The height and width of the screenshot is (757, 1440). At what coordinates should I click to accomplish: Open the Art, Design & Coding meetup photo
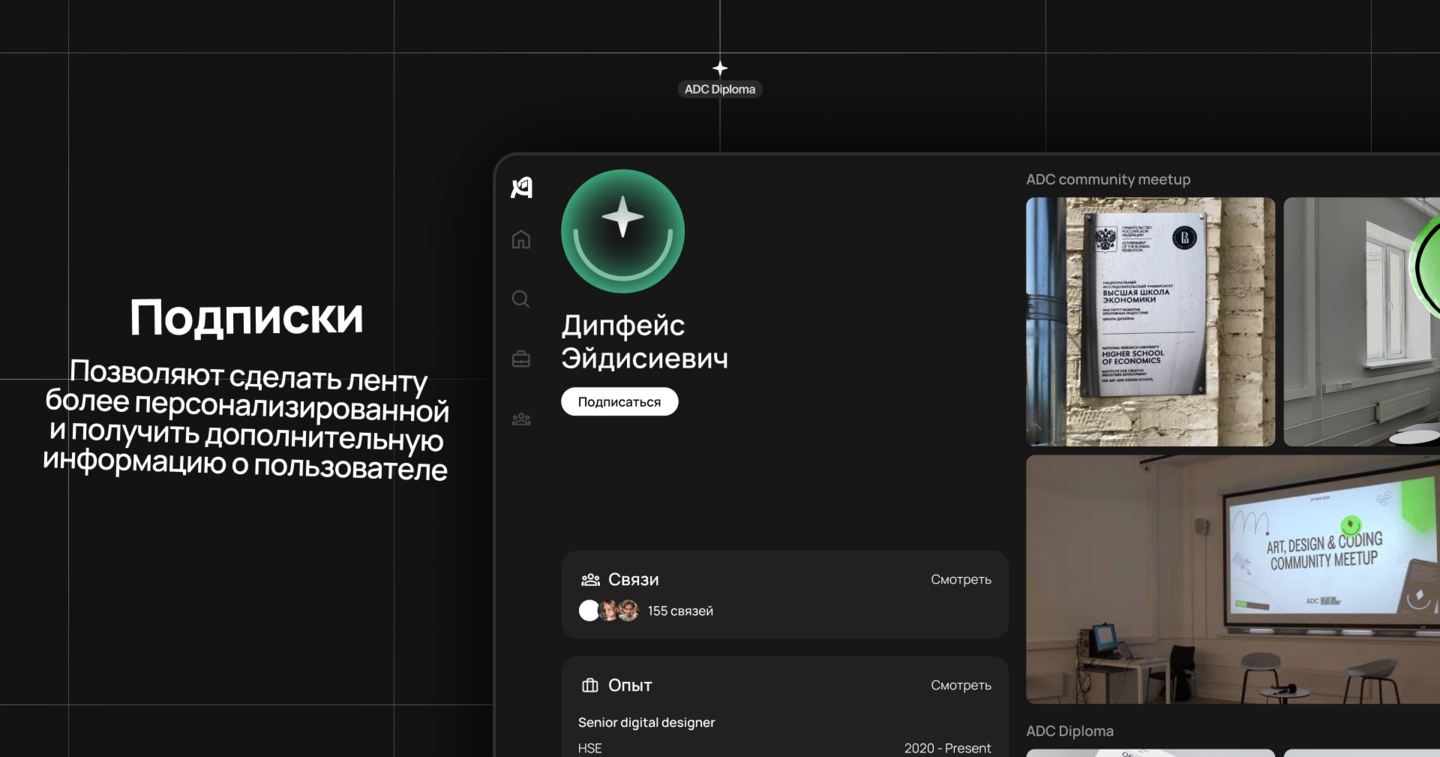click(1233, 579)
